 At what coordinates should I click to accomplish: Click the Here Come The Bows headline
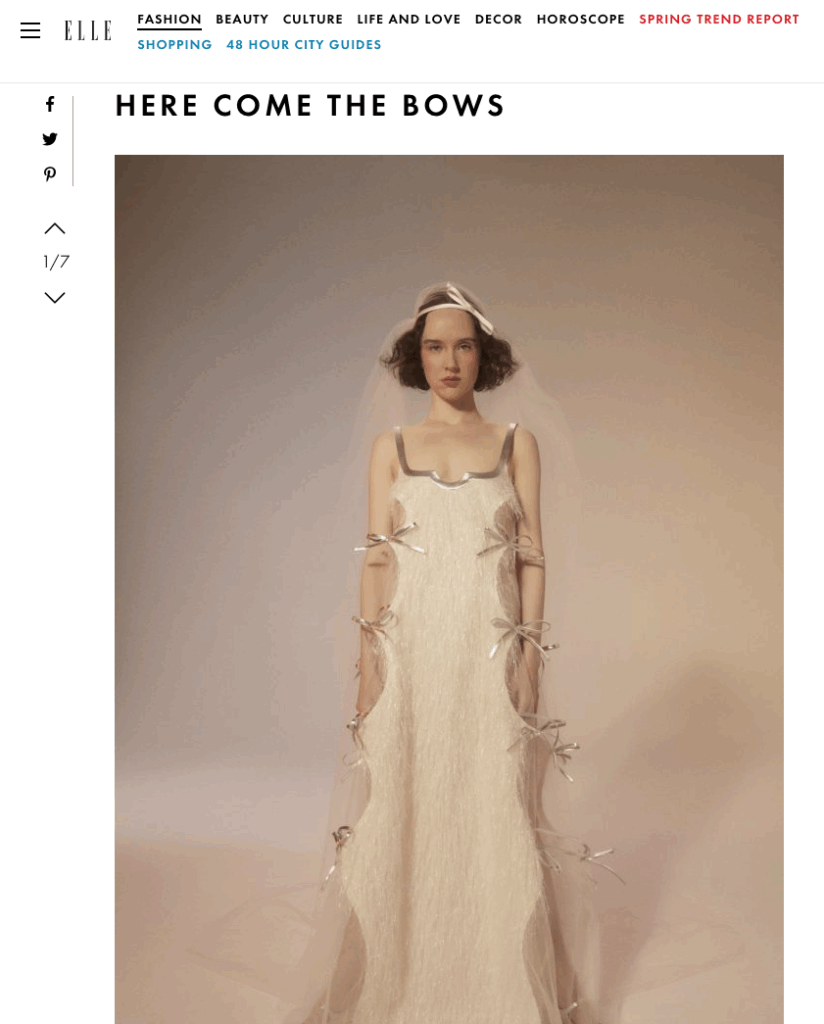click(310, 106)
